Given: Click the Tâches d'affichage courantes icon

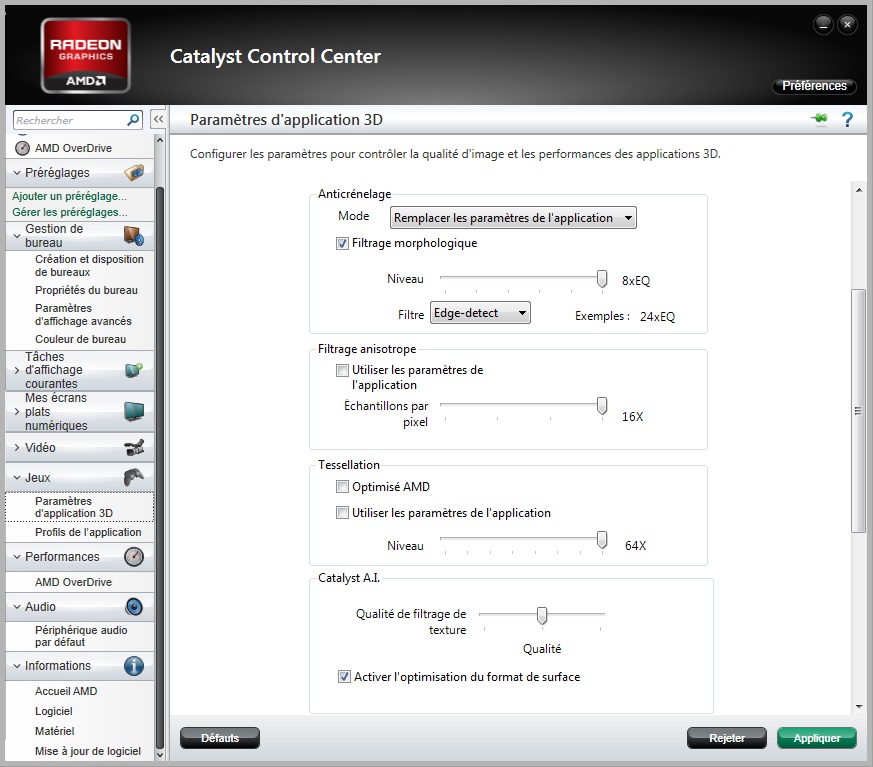Looking at the screenshot, I should click(x=134, y=370).
